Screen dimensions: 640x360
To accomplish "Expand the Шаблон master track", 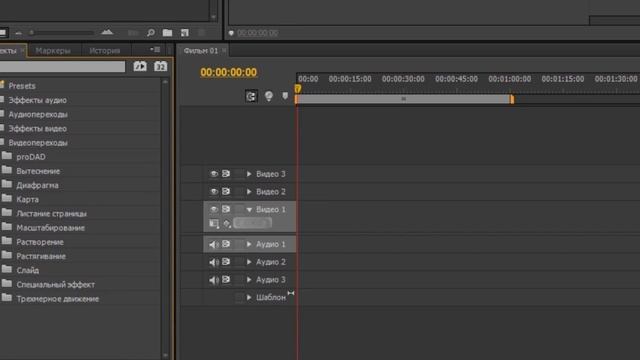I will coord(249,298).
